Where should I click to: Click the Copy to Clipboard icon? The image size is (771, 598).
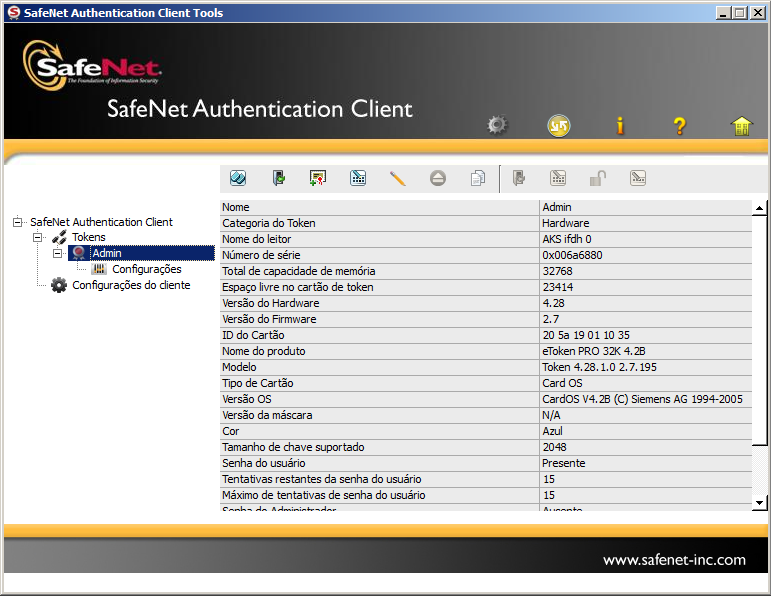[x=477, y=178]
